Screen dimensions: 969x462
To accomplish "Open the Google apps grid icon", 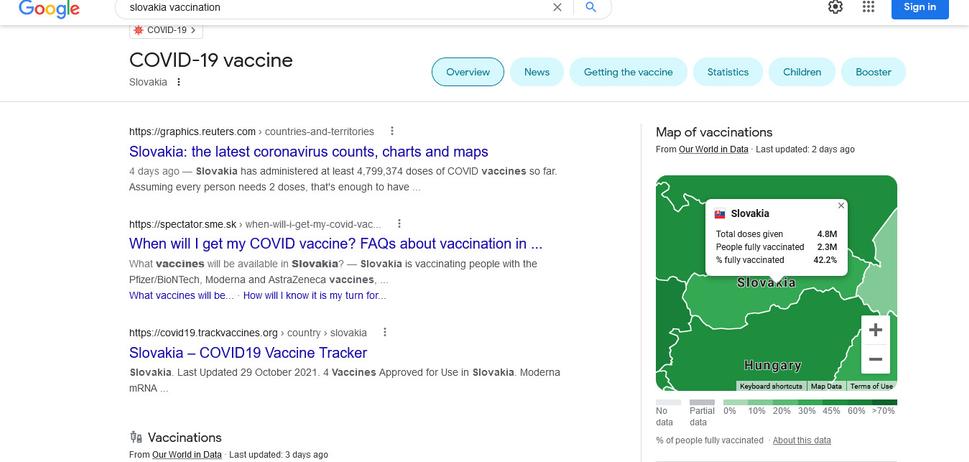I will point(868,7).
